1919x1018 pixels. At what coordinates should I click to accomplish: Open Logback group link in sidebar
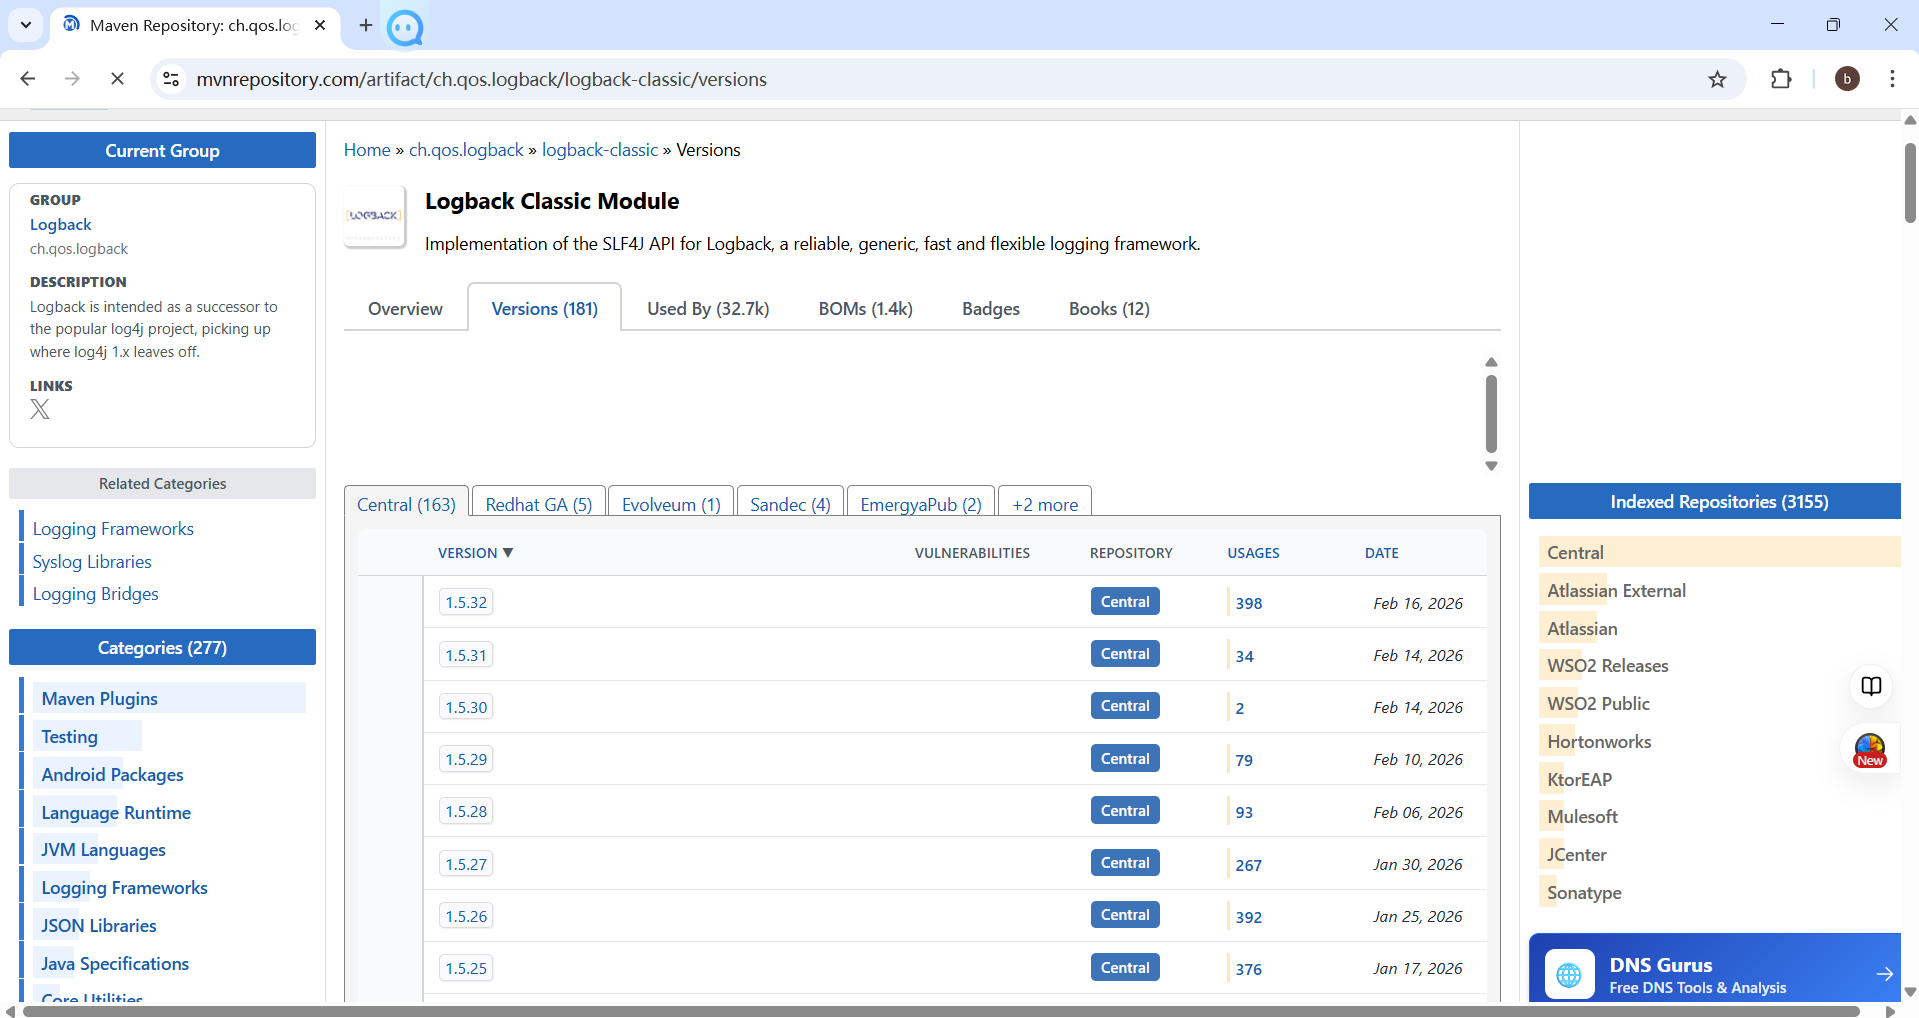click(x=60, y=225)
